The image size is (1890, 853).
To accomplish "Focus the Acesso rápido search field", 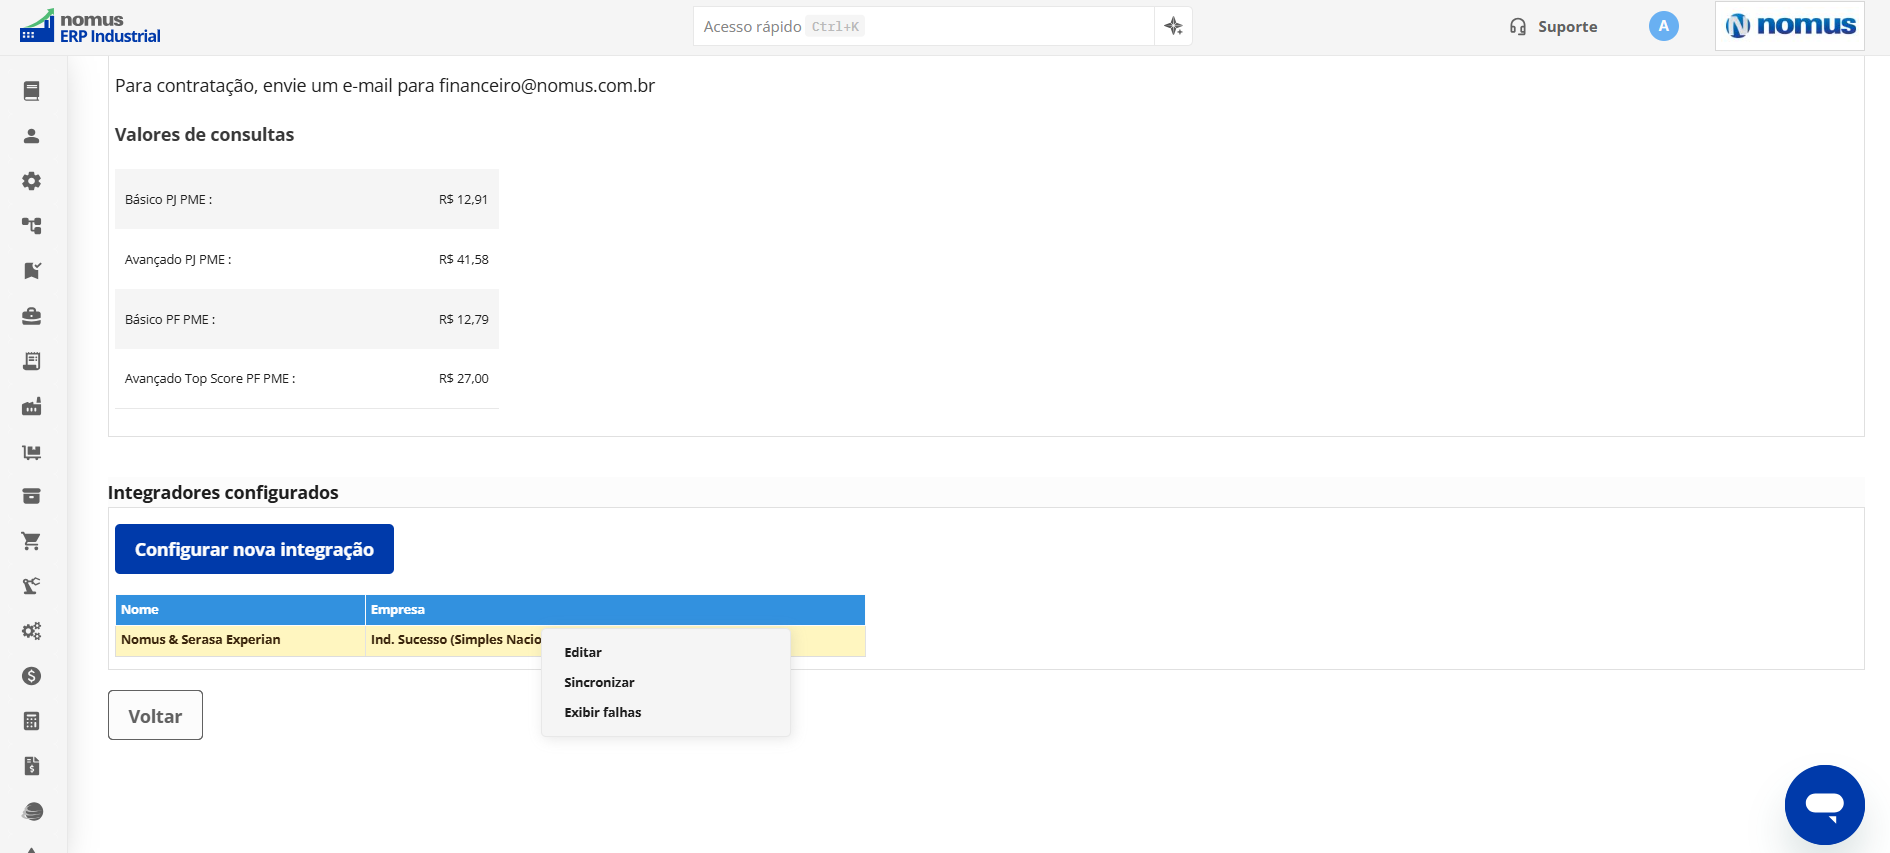I will coord(924,26).
